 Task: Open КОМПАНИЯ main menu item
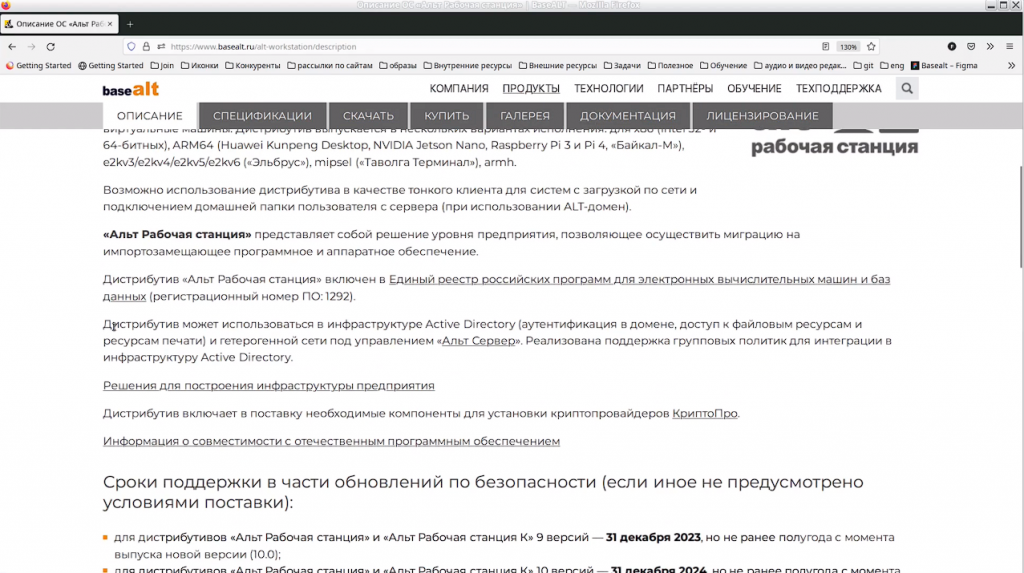(x=458, y=89)
